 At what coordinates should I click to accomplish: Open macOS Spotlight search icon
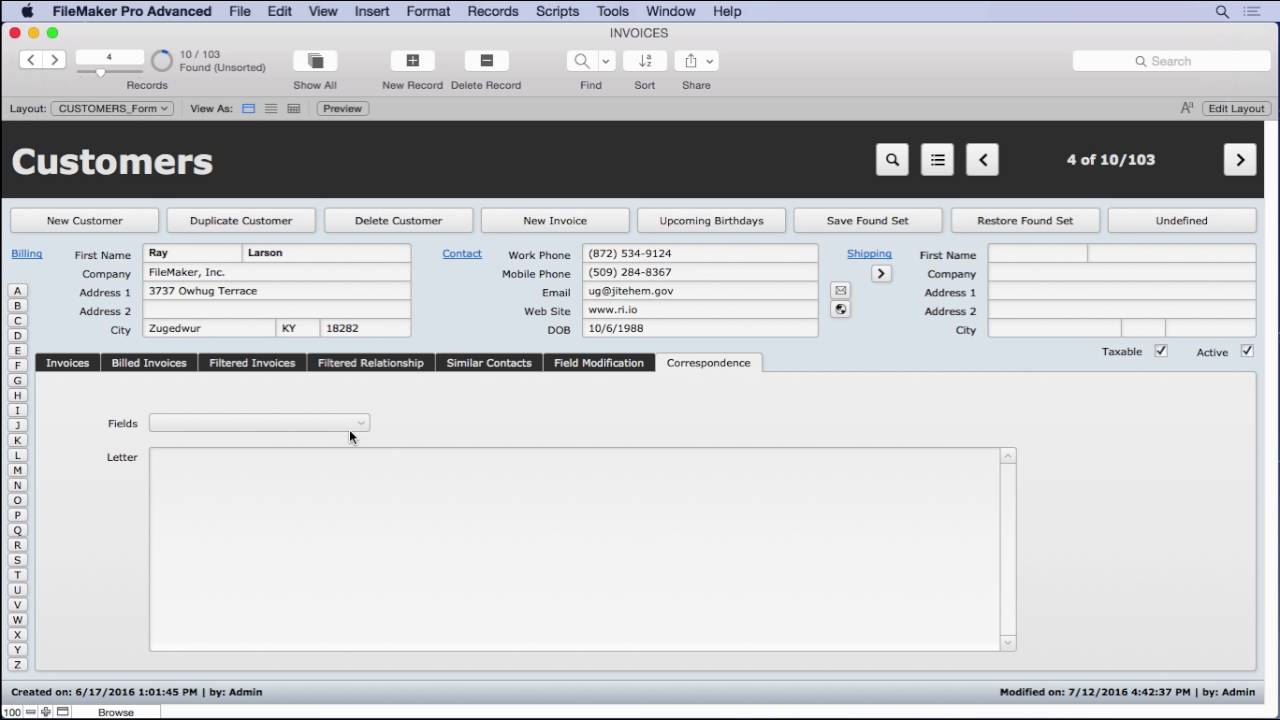(x=1222, y=12)
